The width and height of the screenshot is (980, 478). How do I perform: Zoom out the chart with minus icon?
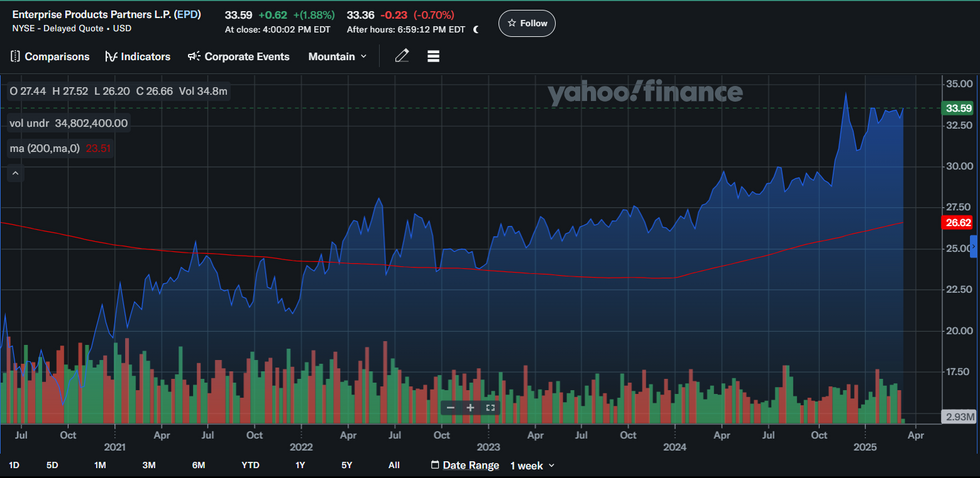(451, 408)
